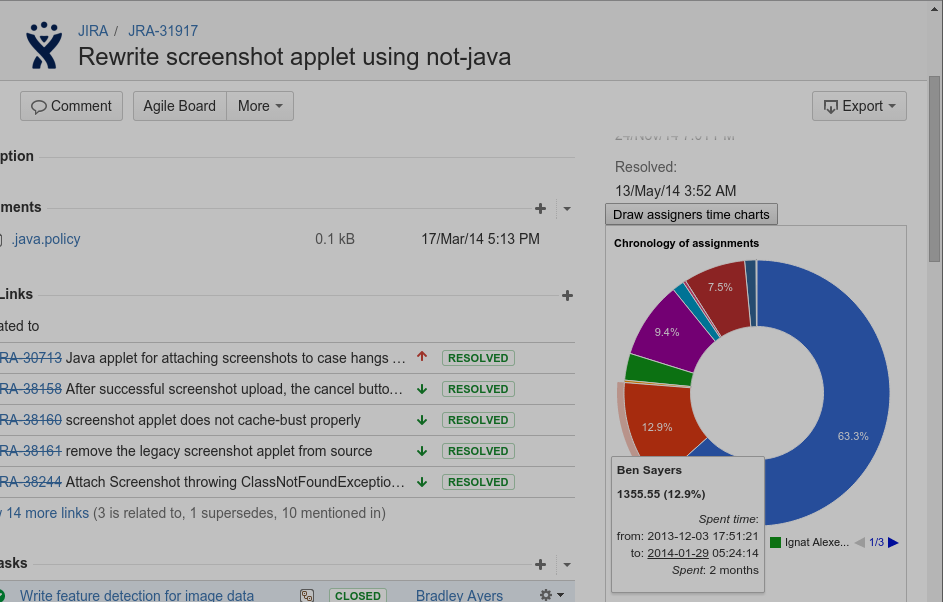Open linked issue JRA-38244
Viewport: 943px width, 602px height.
point(31,482)
